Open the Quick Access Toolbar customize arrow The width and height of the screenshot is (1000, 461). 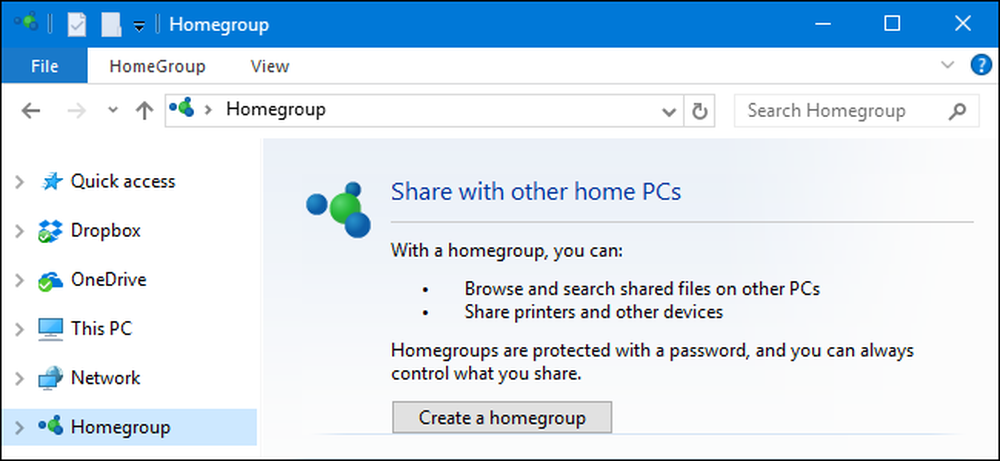(138, 26)
